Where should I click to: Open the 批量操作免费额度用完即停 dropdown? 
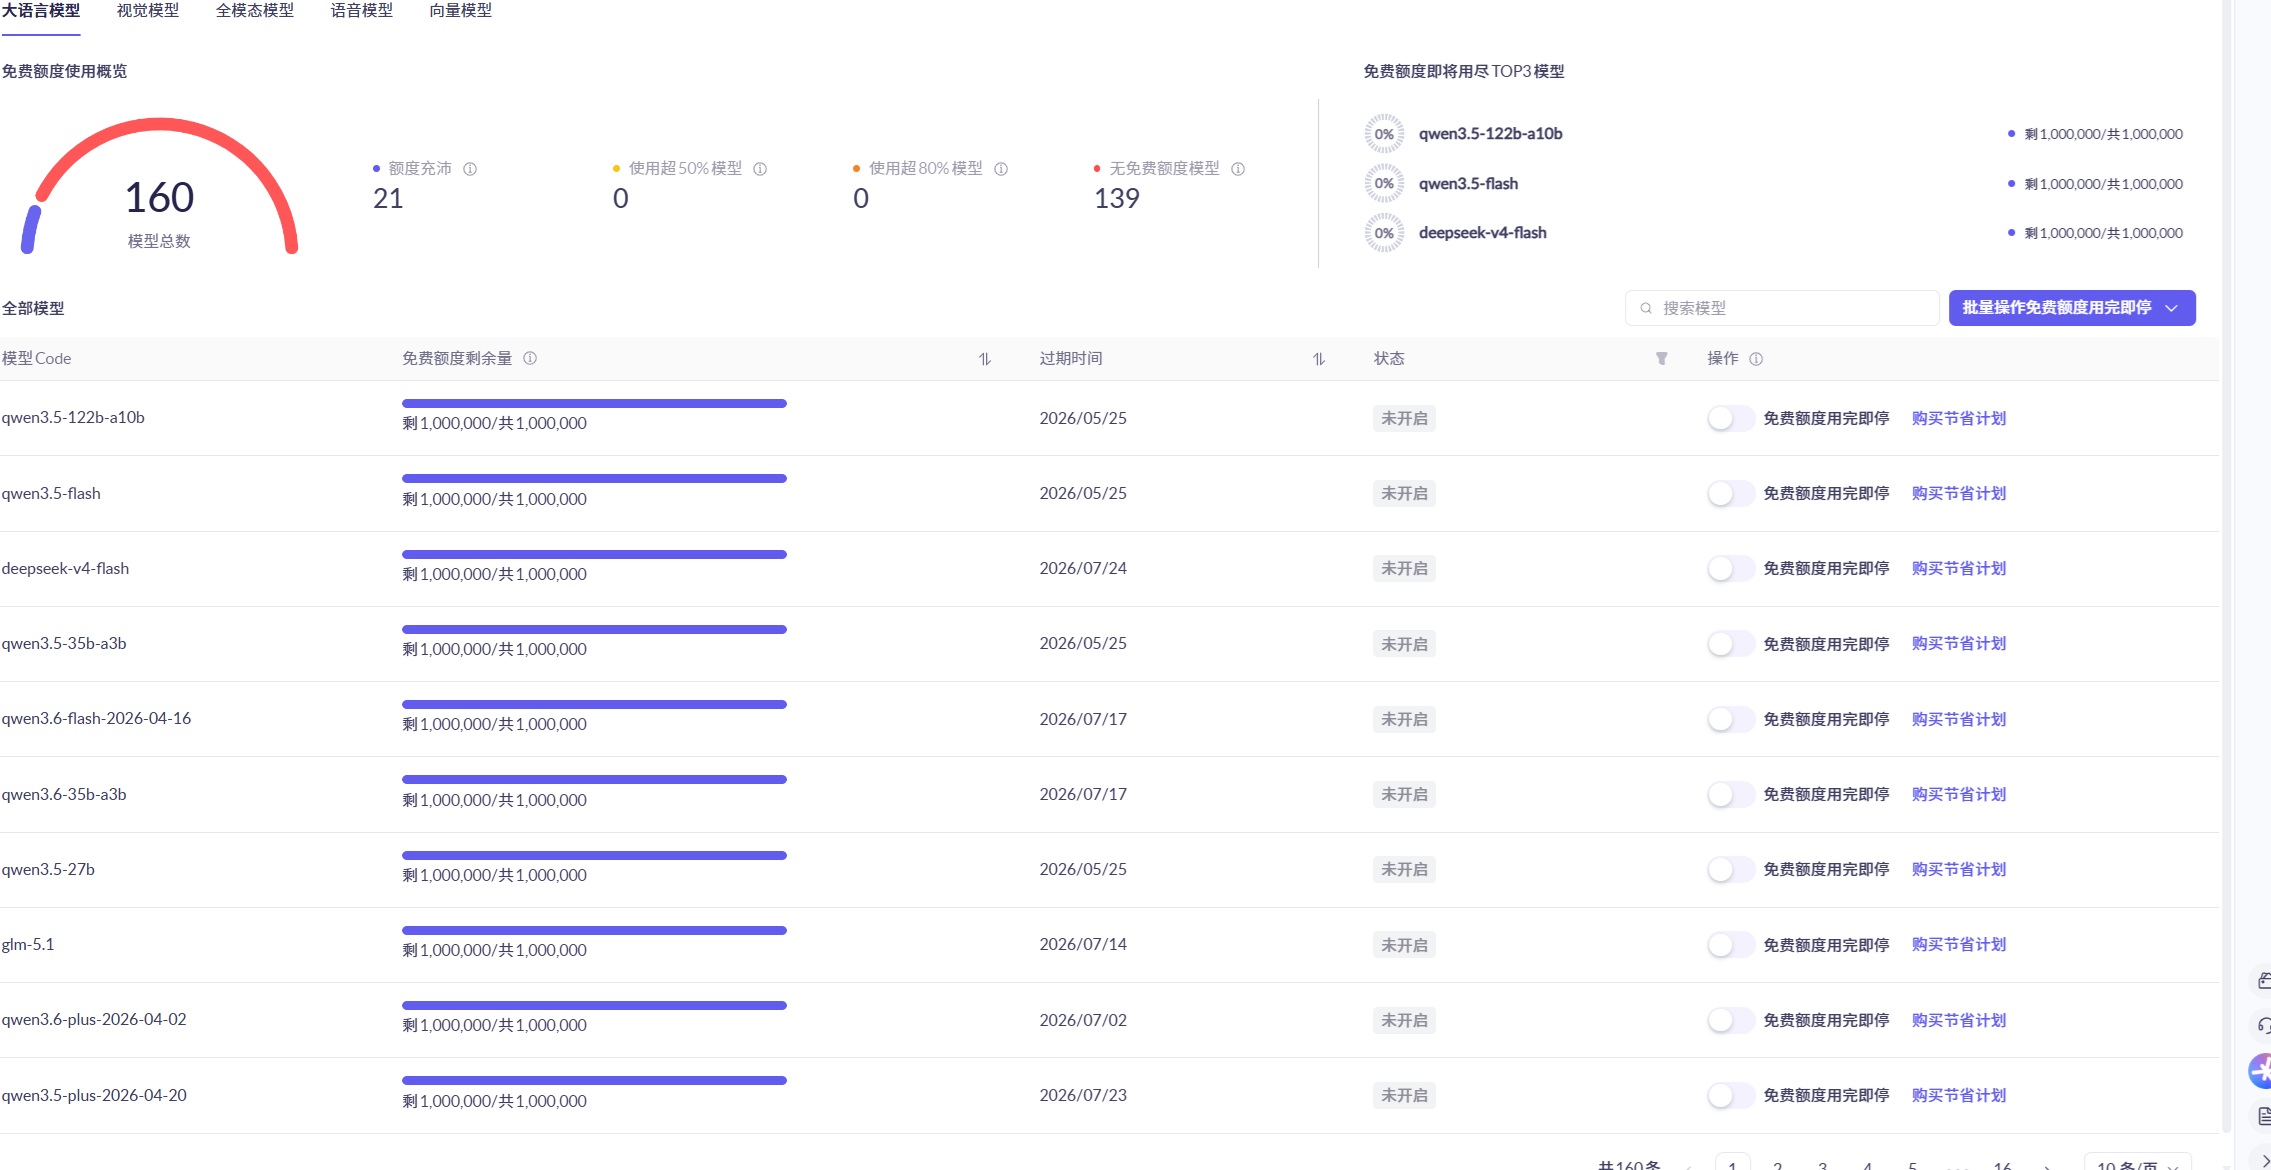(x=2072, y=308)
